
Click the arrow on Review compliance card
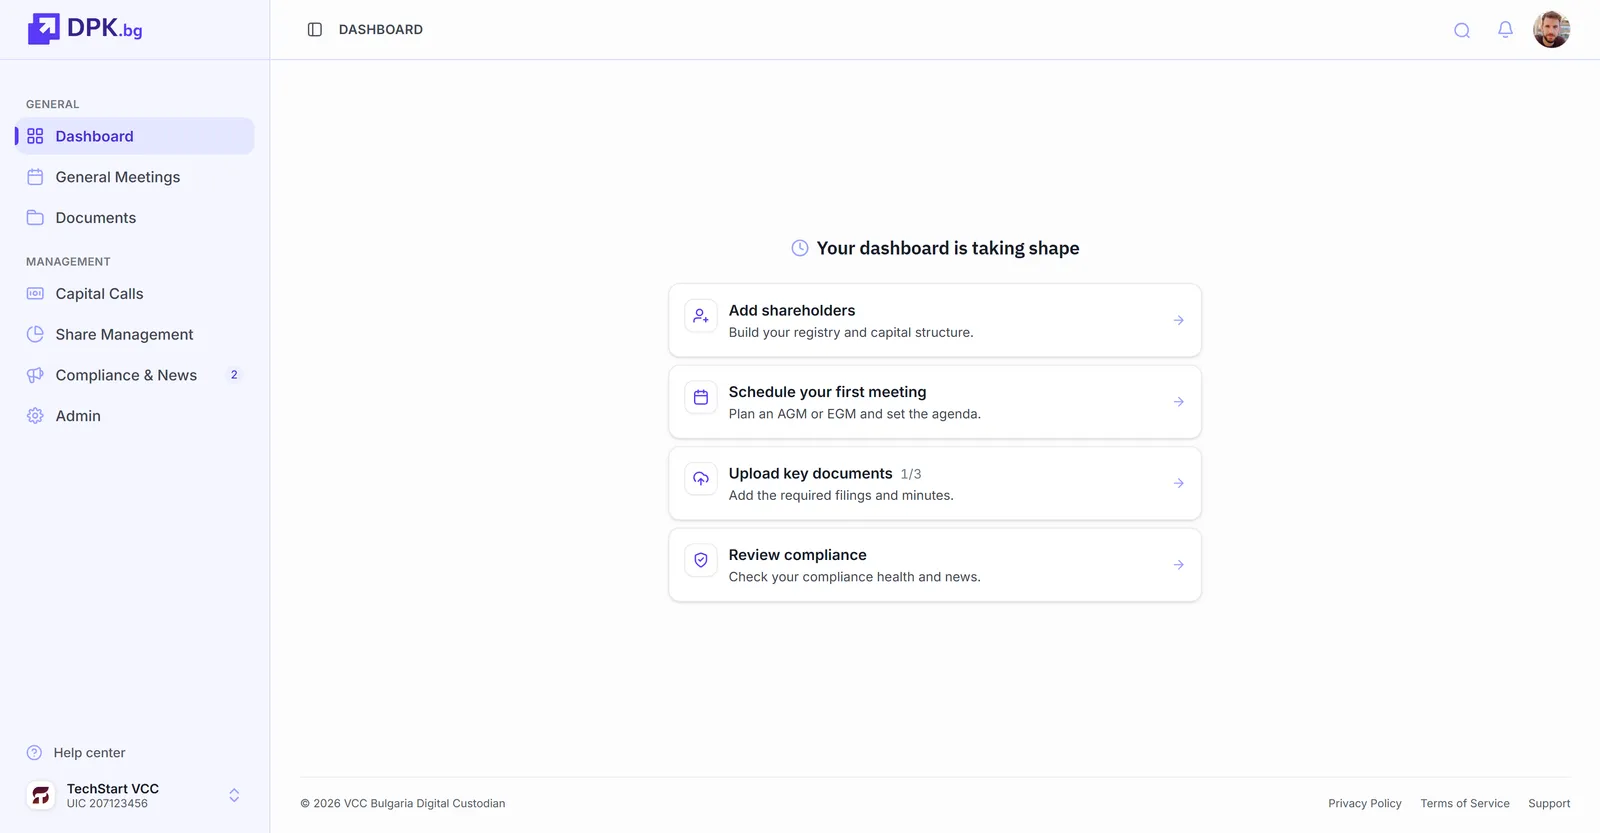pyautogui.click(x=1179, y=565)
